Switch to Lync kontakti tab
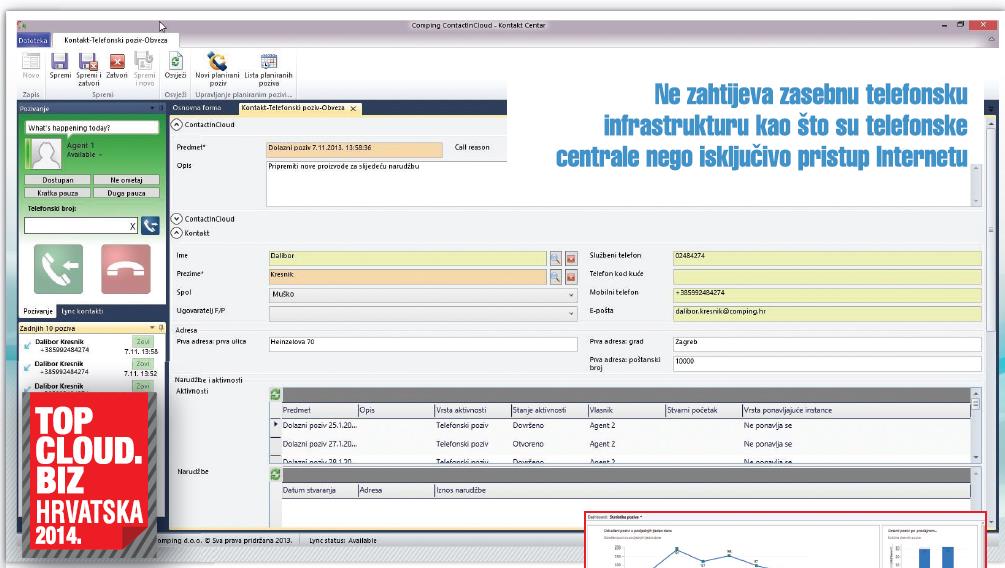 (83, 311)
